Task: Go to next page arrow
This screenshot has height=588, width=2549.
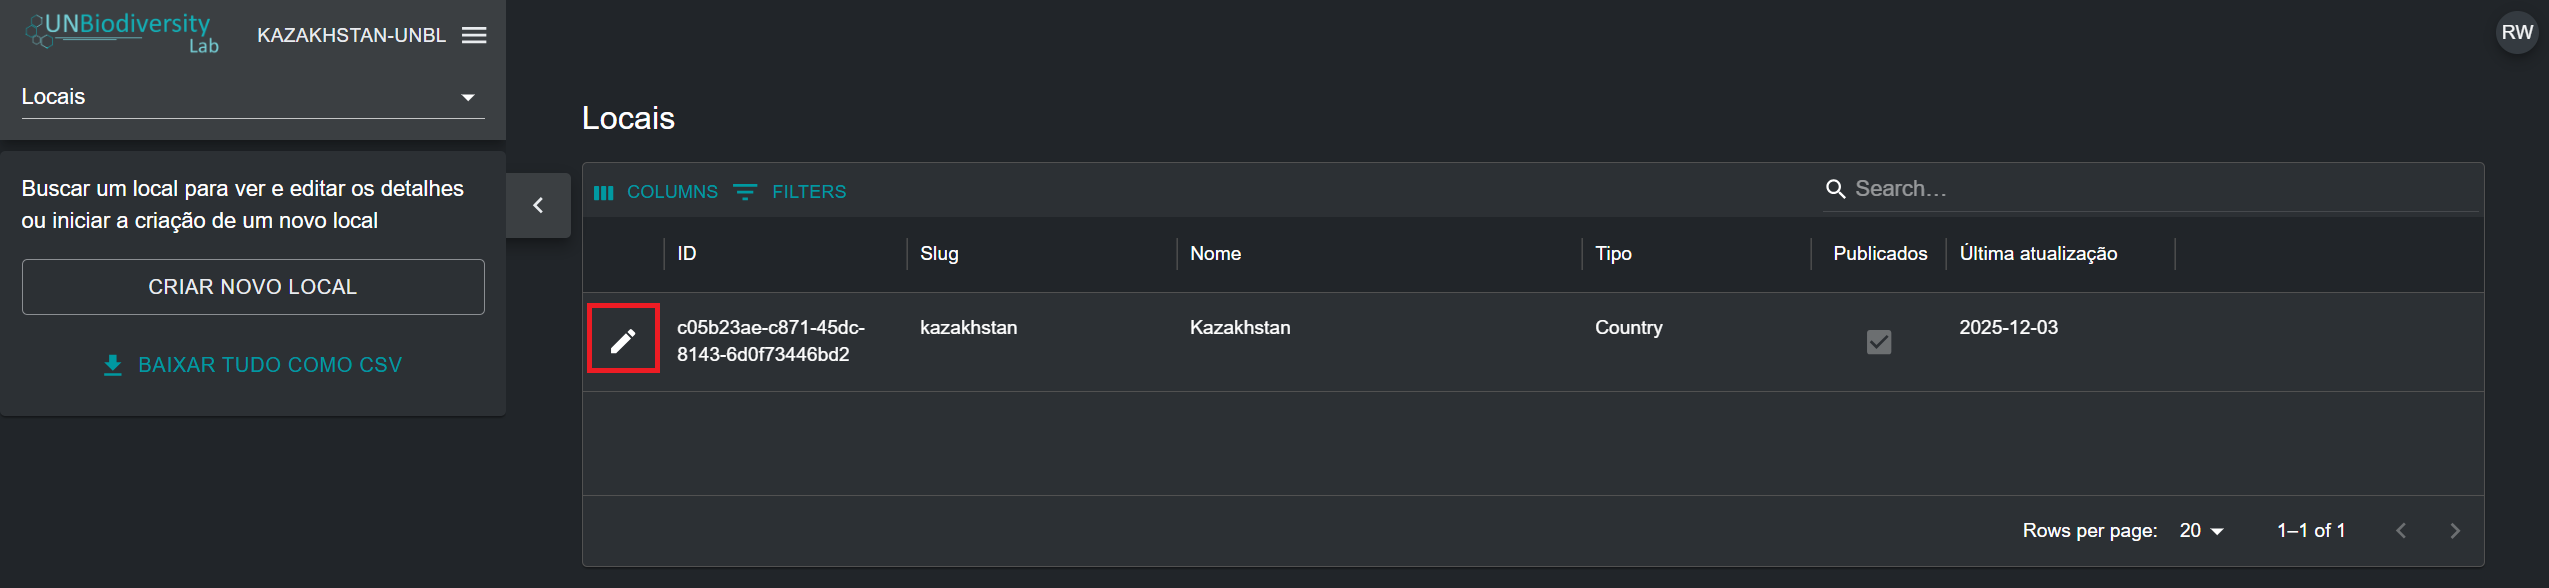Action: (2454, 531)
